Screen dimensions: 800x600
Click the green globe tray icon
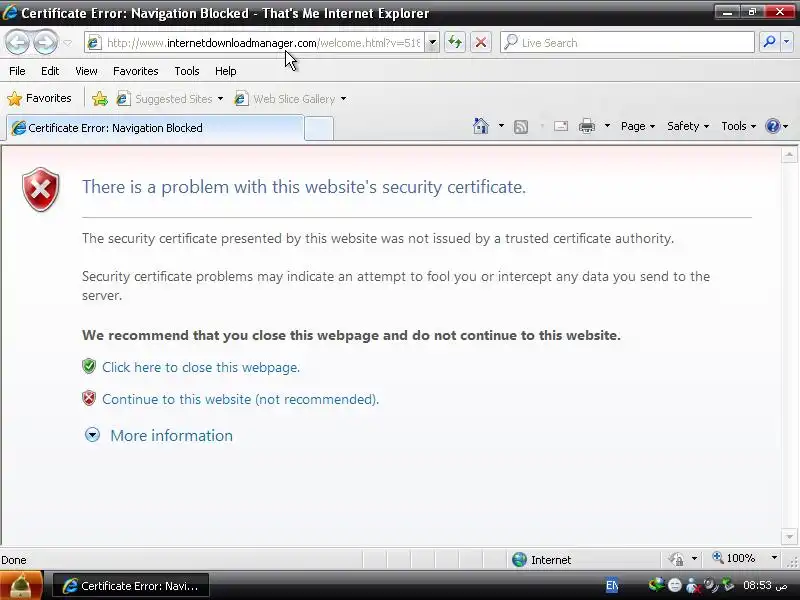tap(657, 585)
